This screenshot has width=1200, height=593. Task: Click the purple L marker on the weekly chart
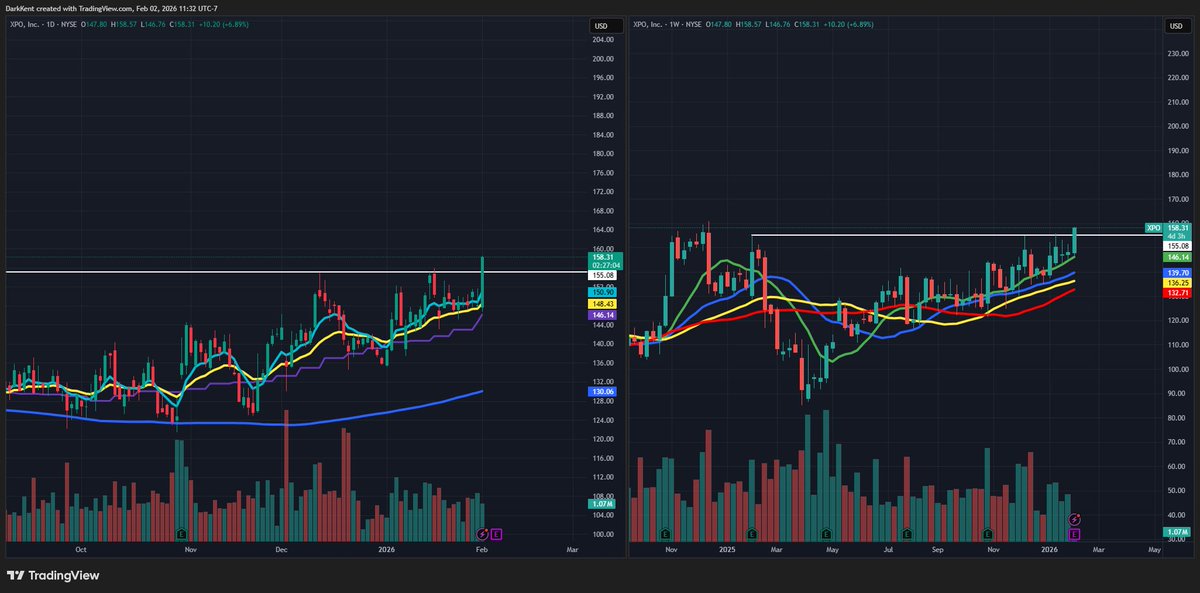click(1074, 534)
